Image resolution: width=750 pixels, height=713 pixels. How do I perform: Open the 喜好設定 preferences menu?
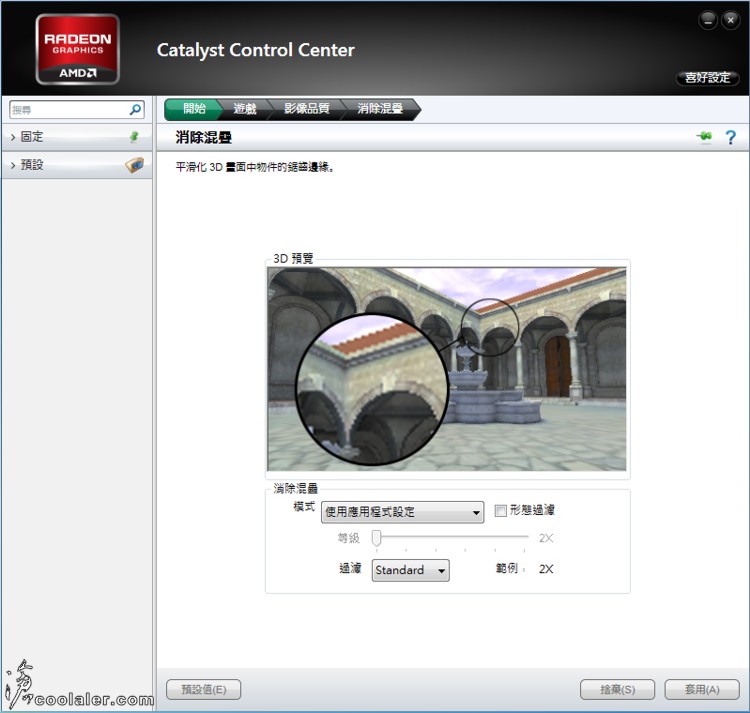point(707,77)
